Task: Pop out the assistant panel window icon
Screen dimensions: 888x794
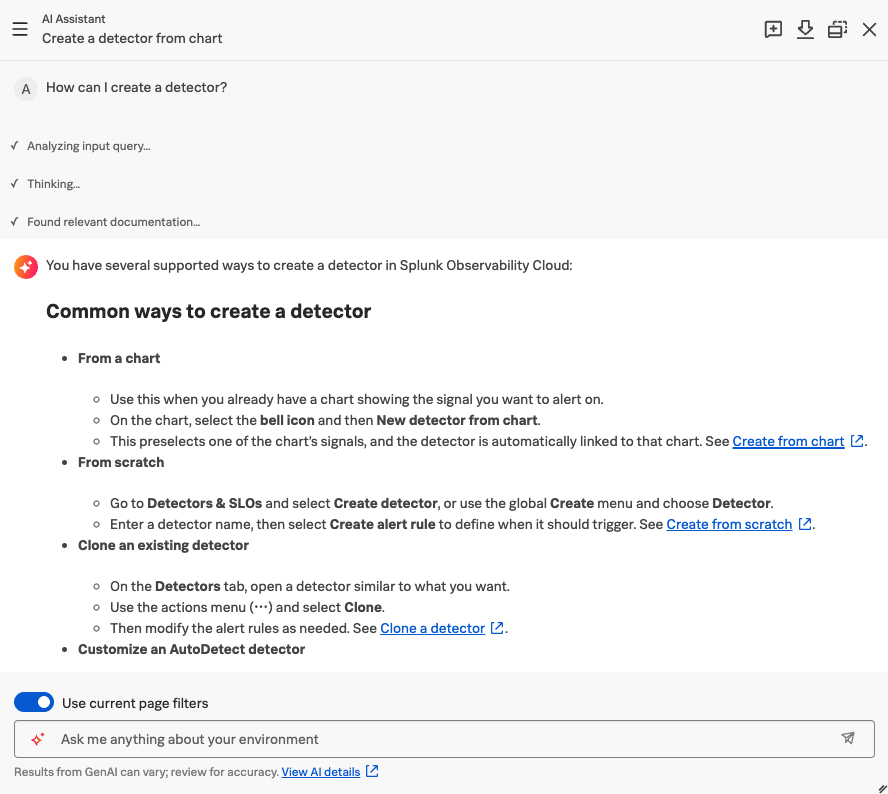Action: click(x=837, y=29)
